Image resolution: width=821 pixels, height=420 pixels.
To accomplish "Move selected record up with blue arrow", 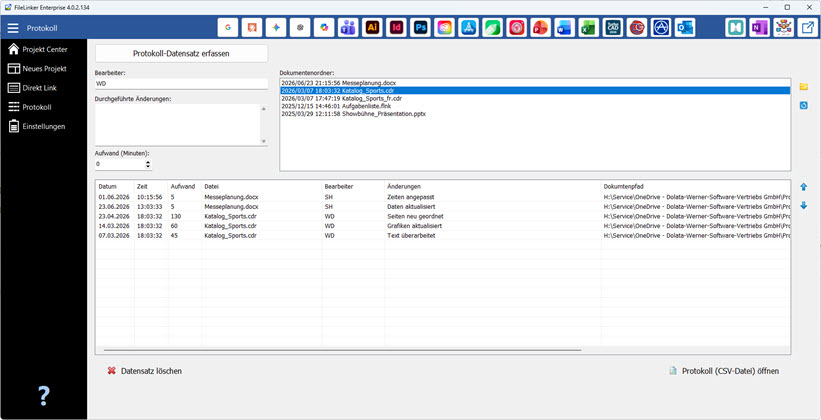I will tap(804, 187).
